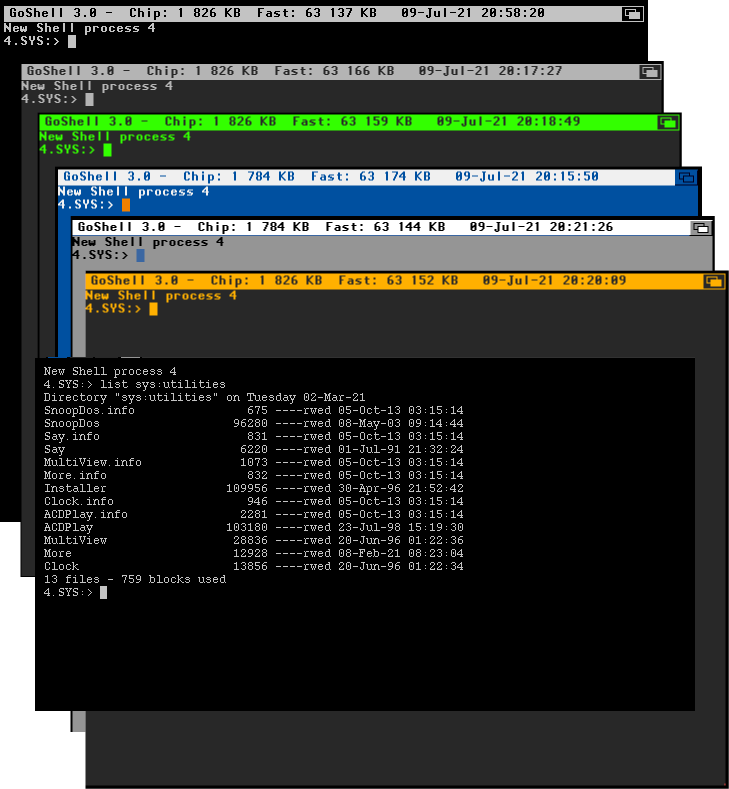
Task: Click depth gadget of blue GoShell window
Action: 686,177
